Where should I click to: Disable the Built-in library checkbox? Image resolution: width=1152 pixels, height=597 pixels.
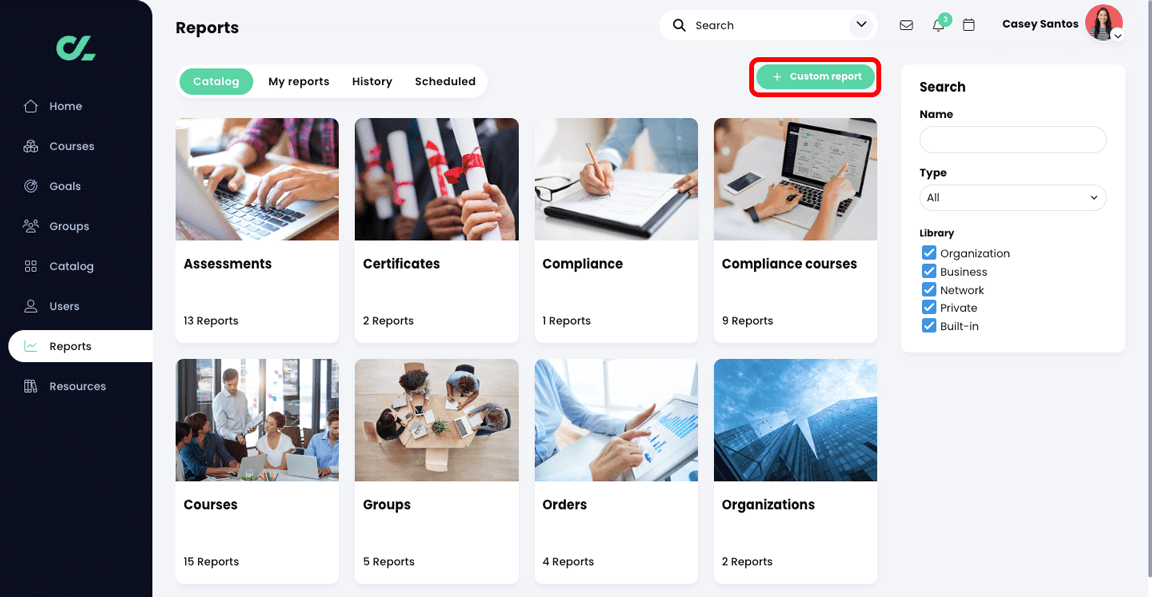point(929,325)
